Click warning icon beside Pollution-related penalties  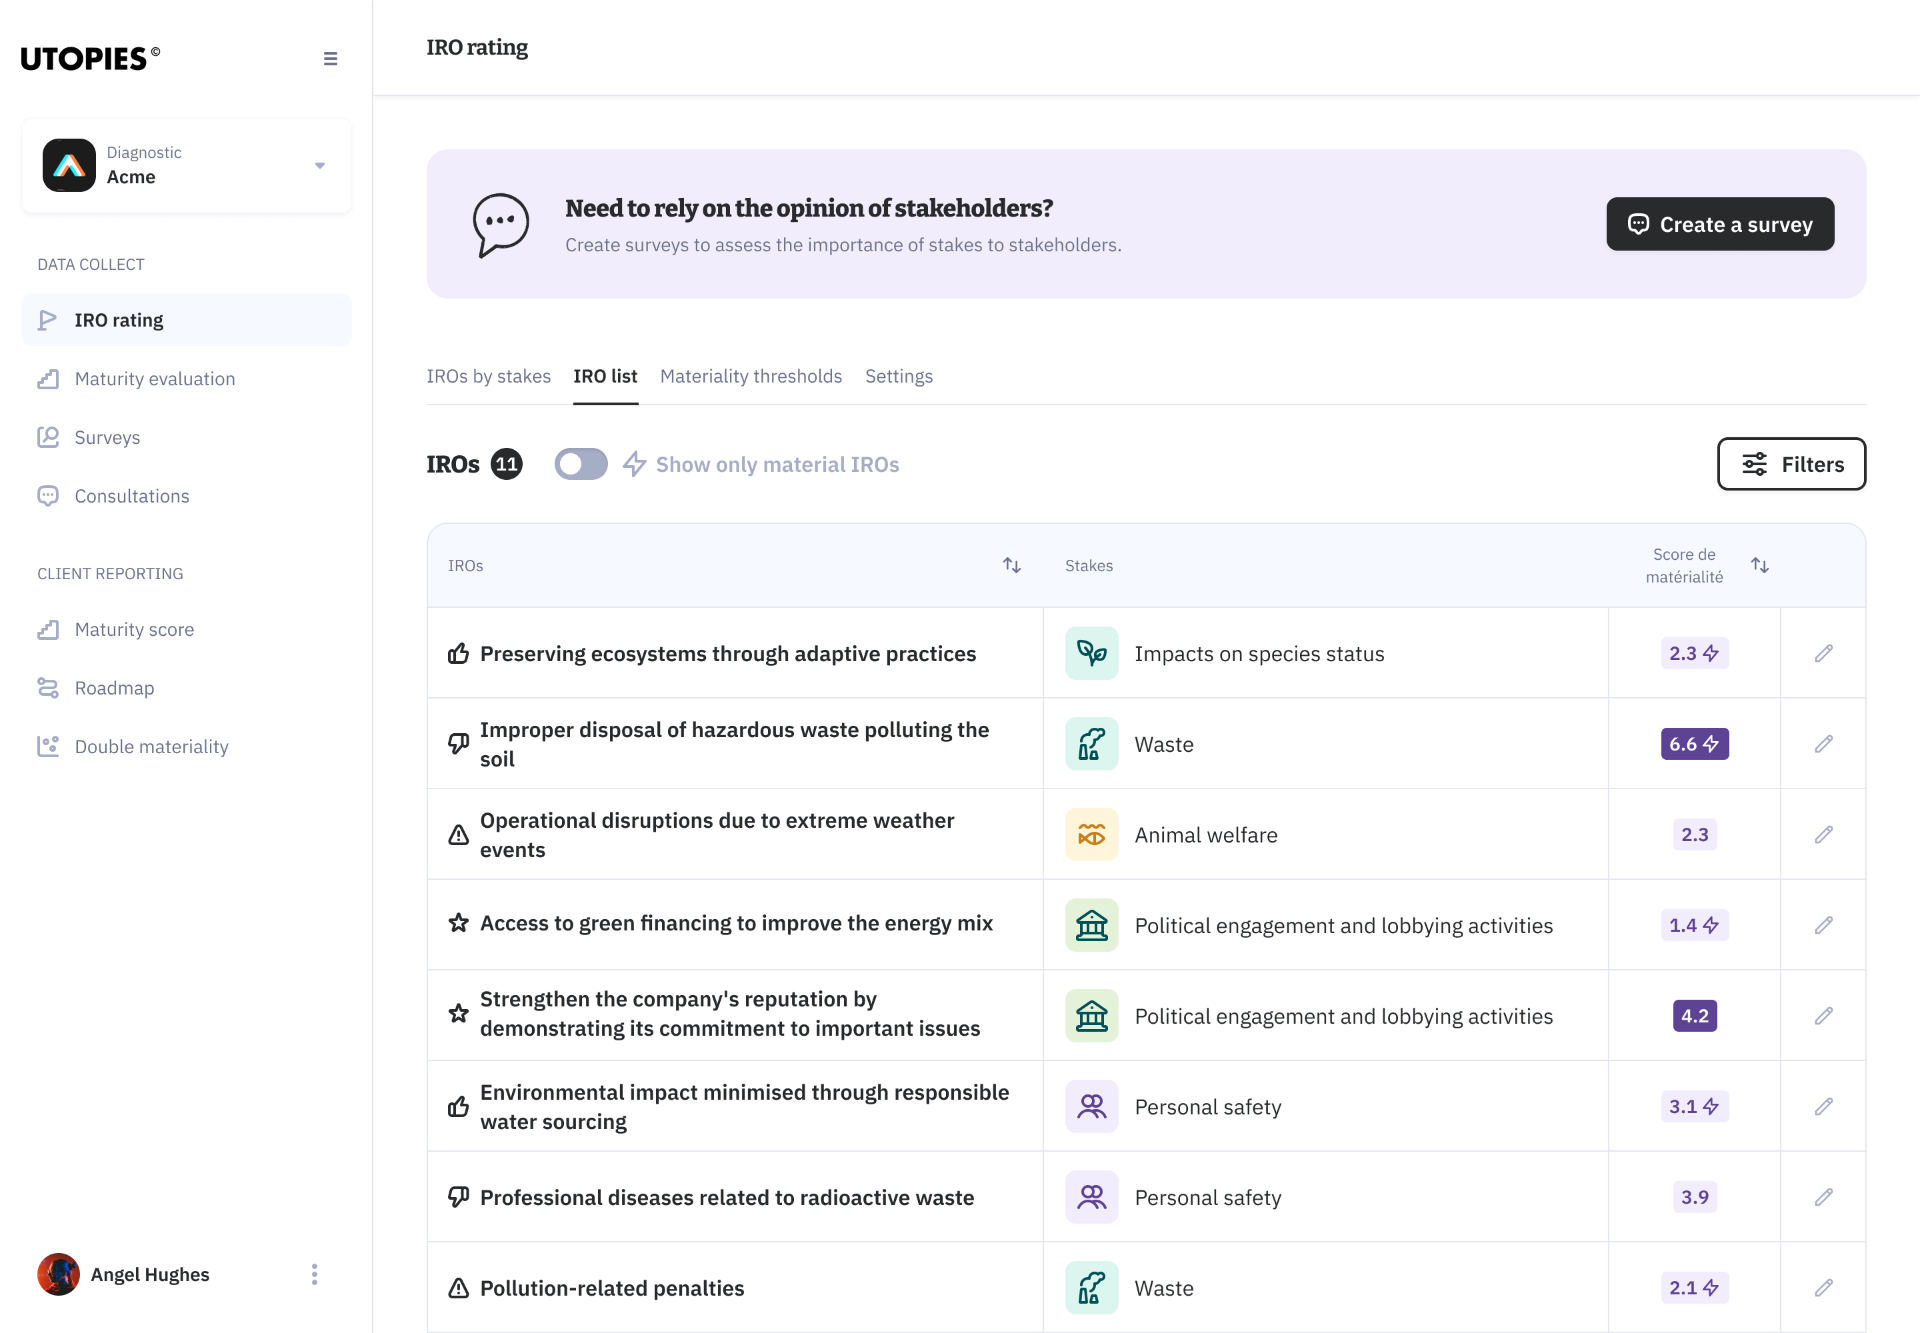coord(458,1288)
